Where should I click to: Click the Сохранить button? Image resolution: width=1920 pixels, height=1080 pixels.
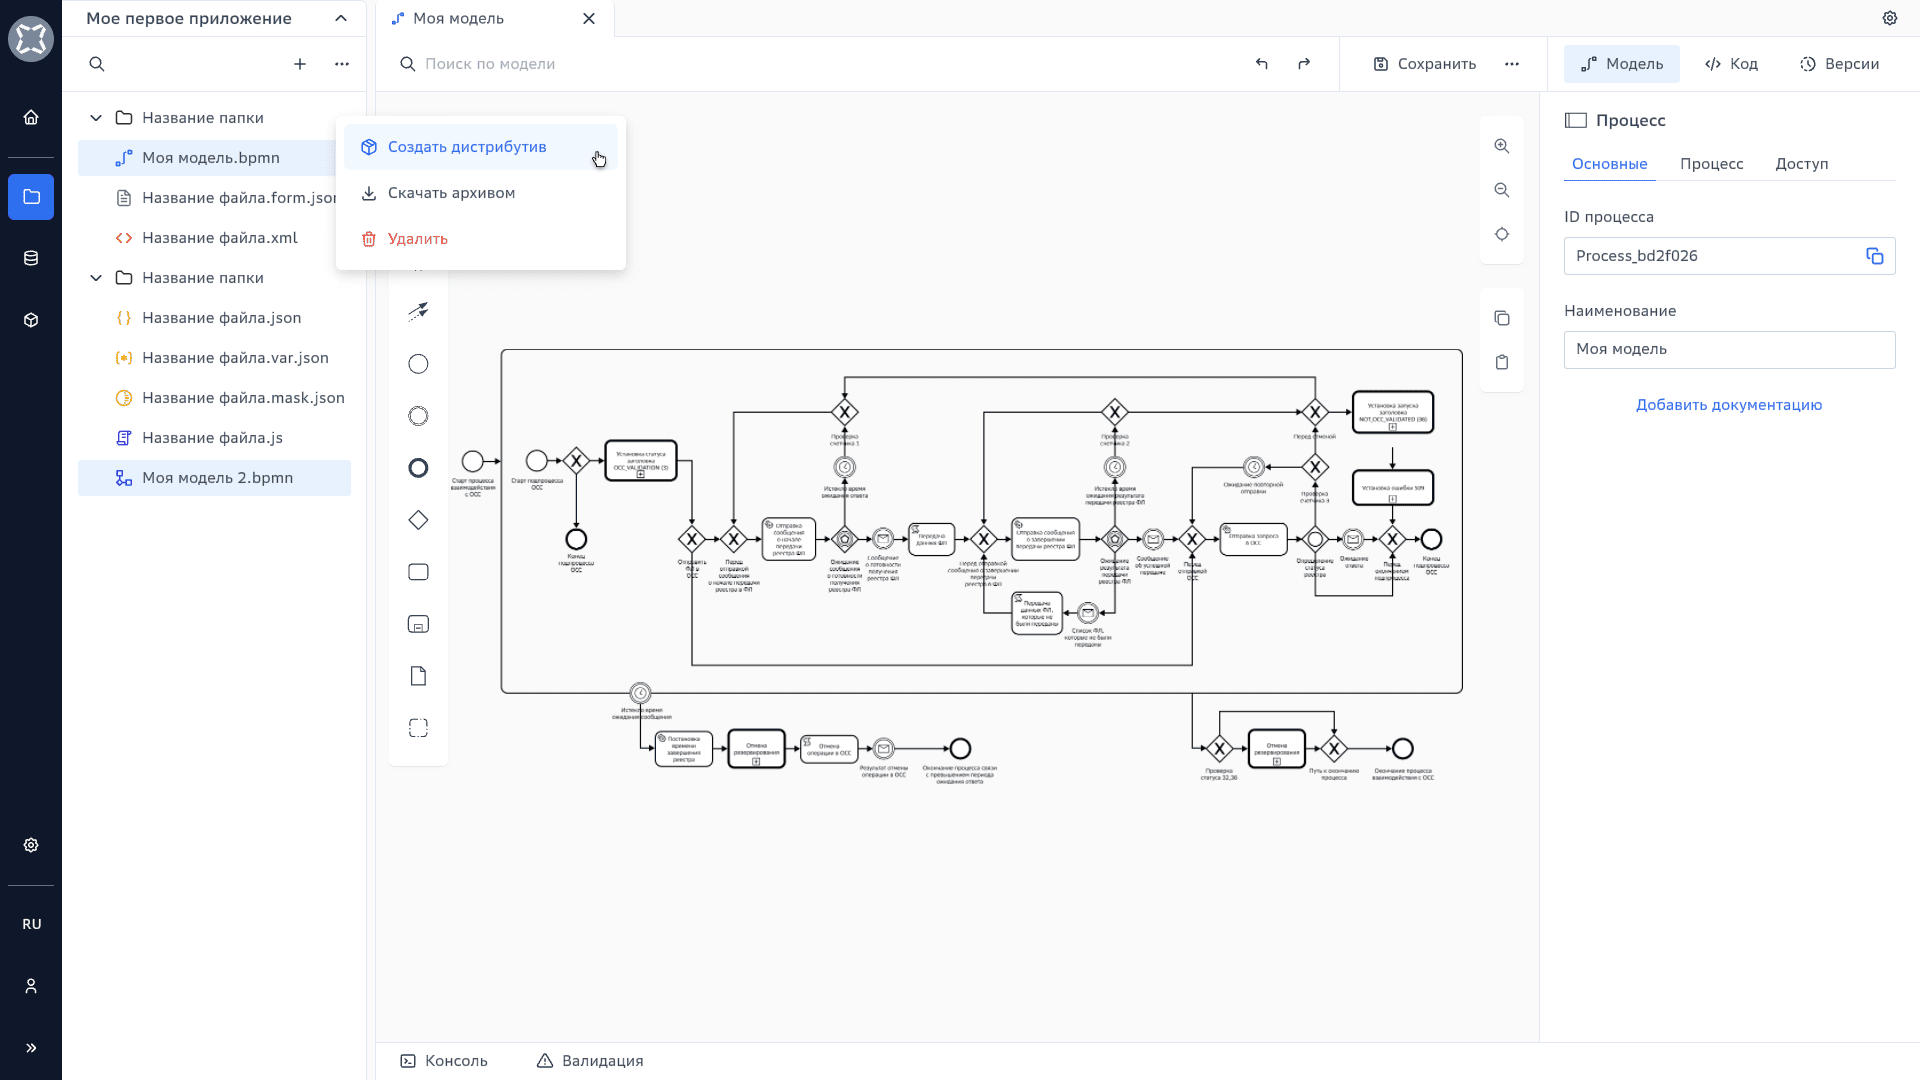[x=1425, y=64]
